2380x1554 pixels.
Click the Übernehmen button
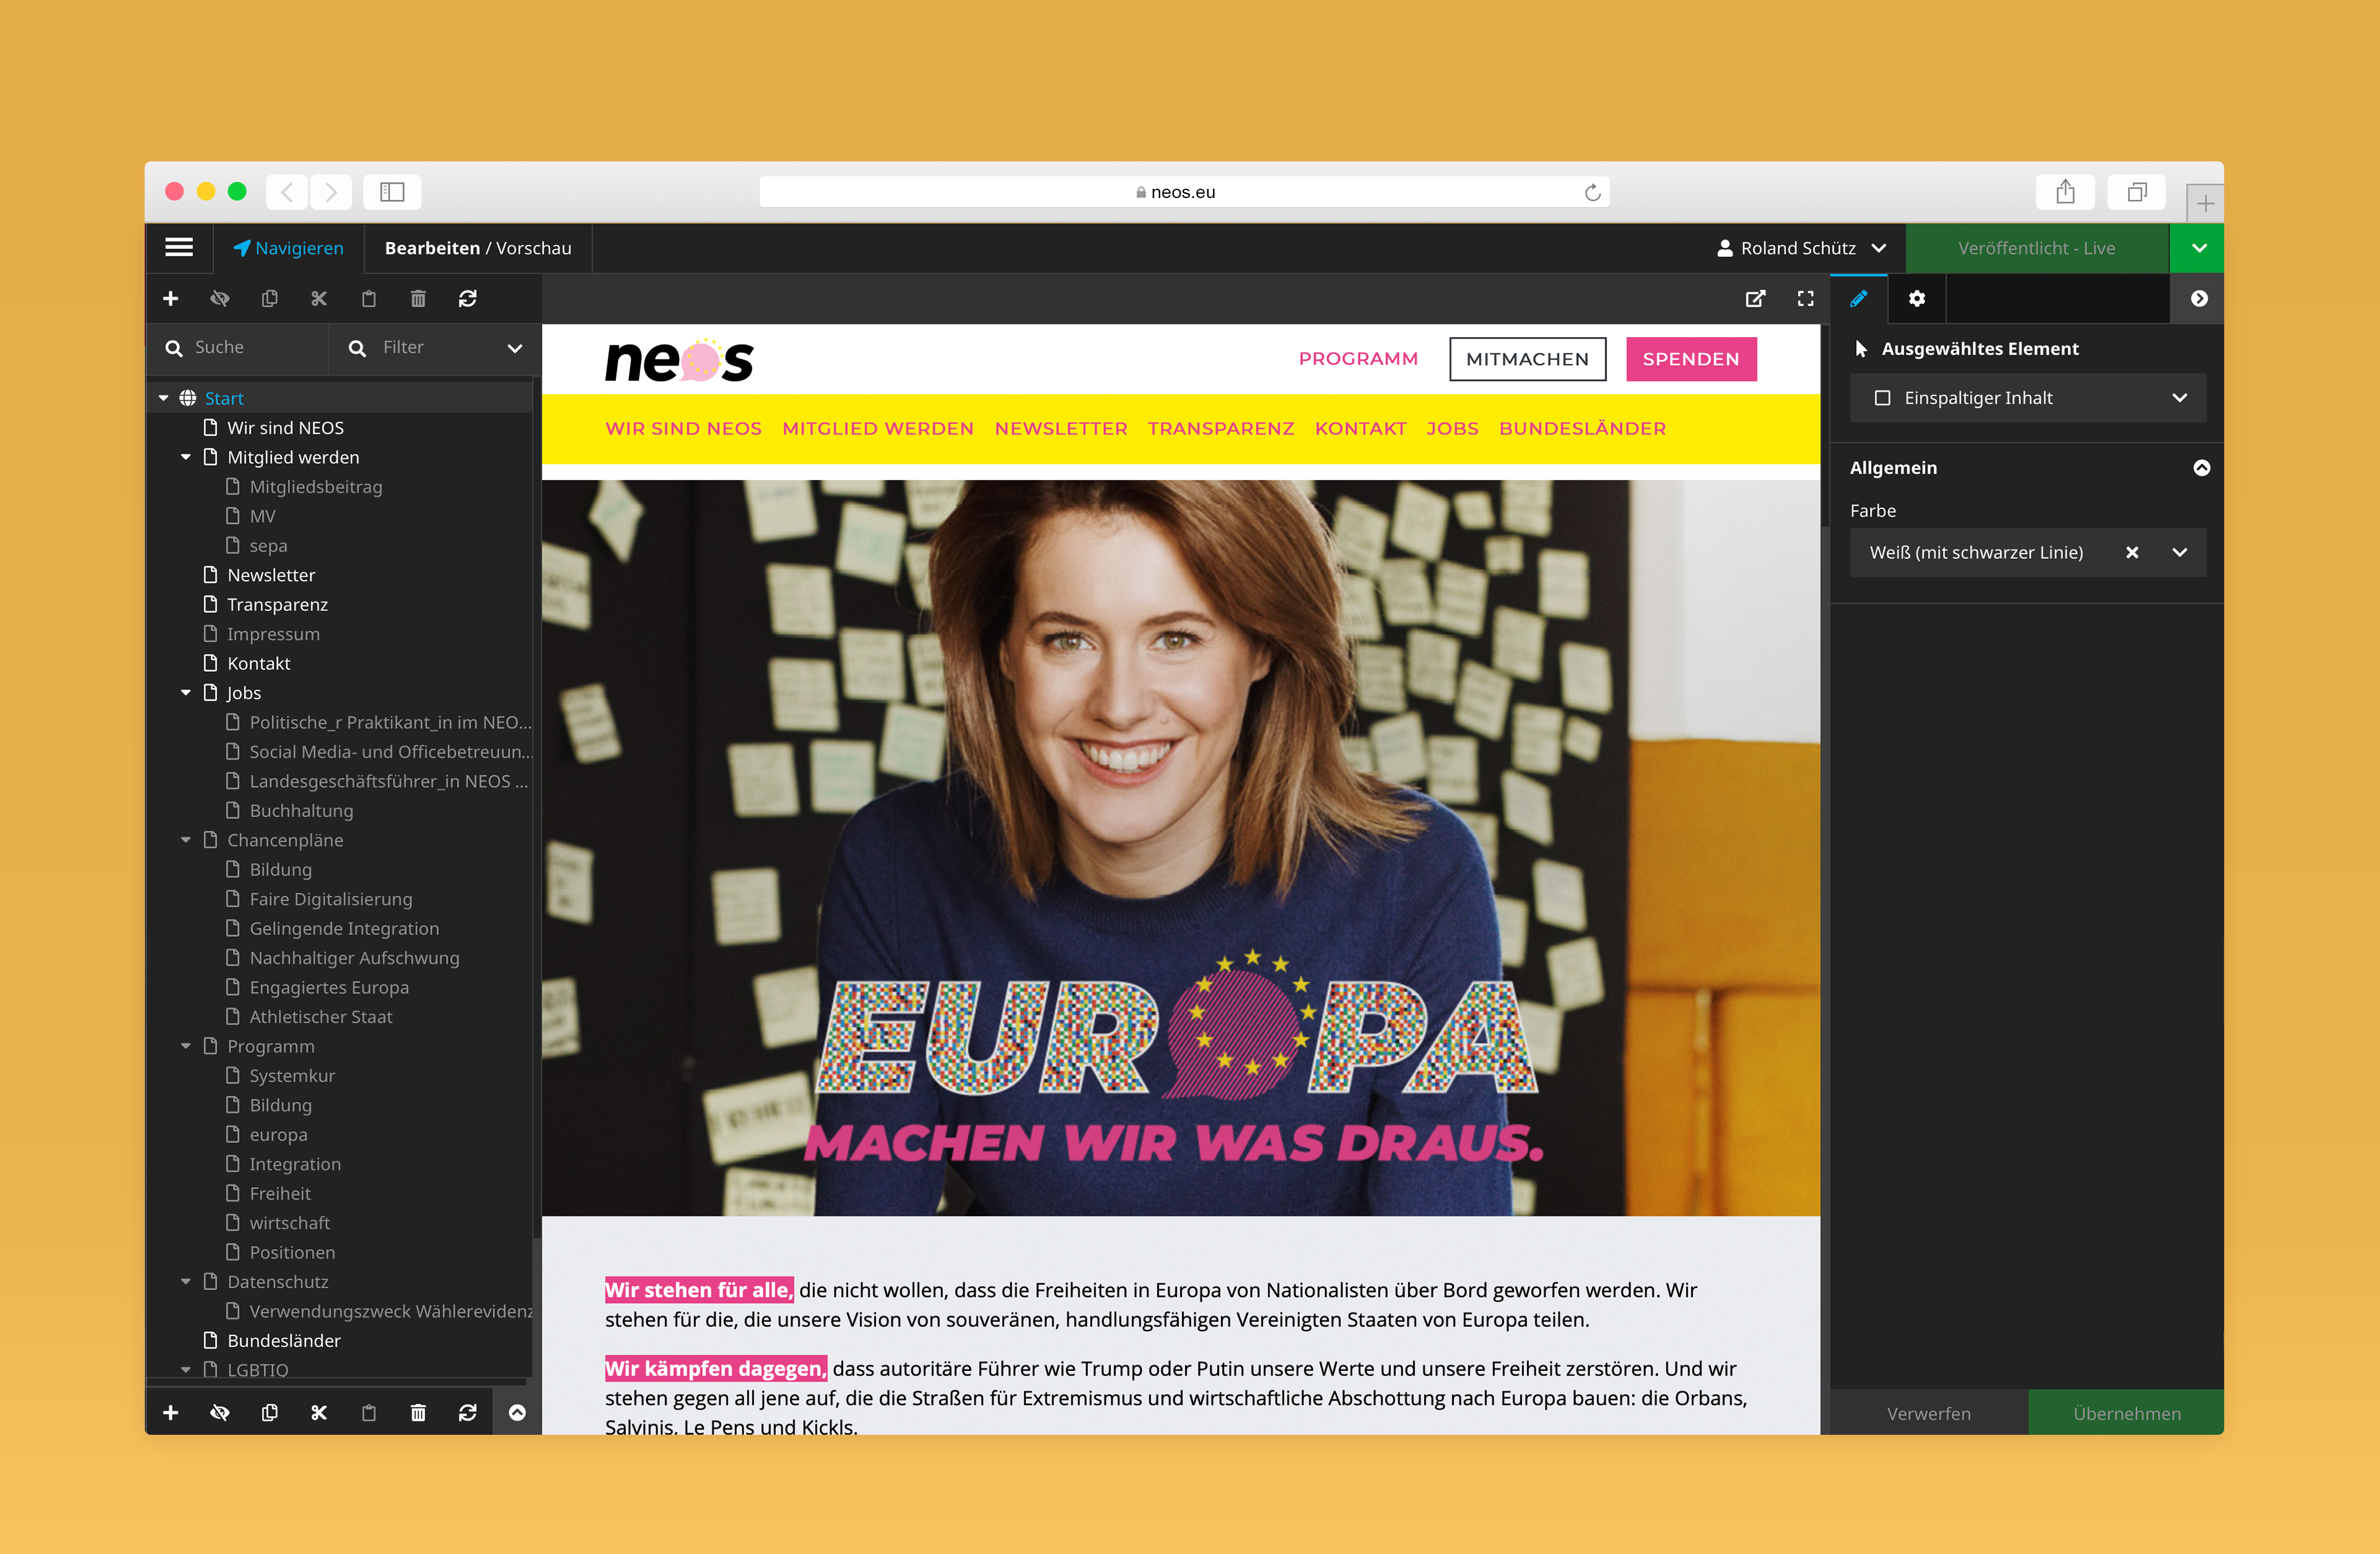(2127, 1413)
